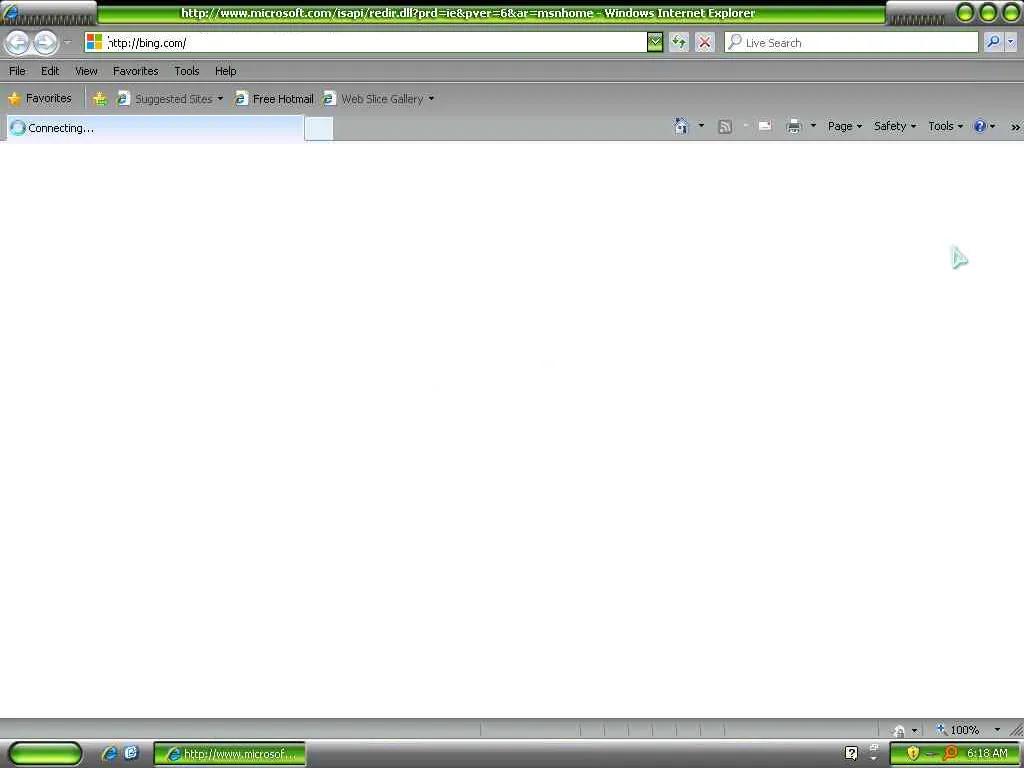Open the Help menu
Image resolution: width=1024 pixels, height=768 pixels.
[225, 71]
